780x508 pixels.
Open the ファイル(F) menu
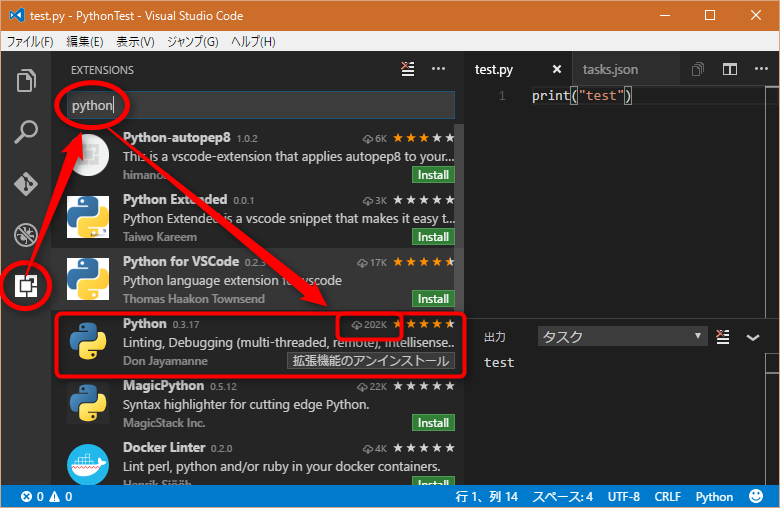[30, 42]
